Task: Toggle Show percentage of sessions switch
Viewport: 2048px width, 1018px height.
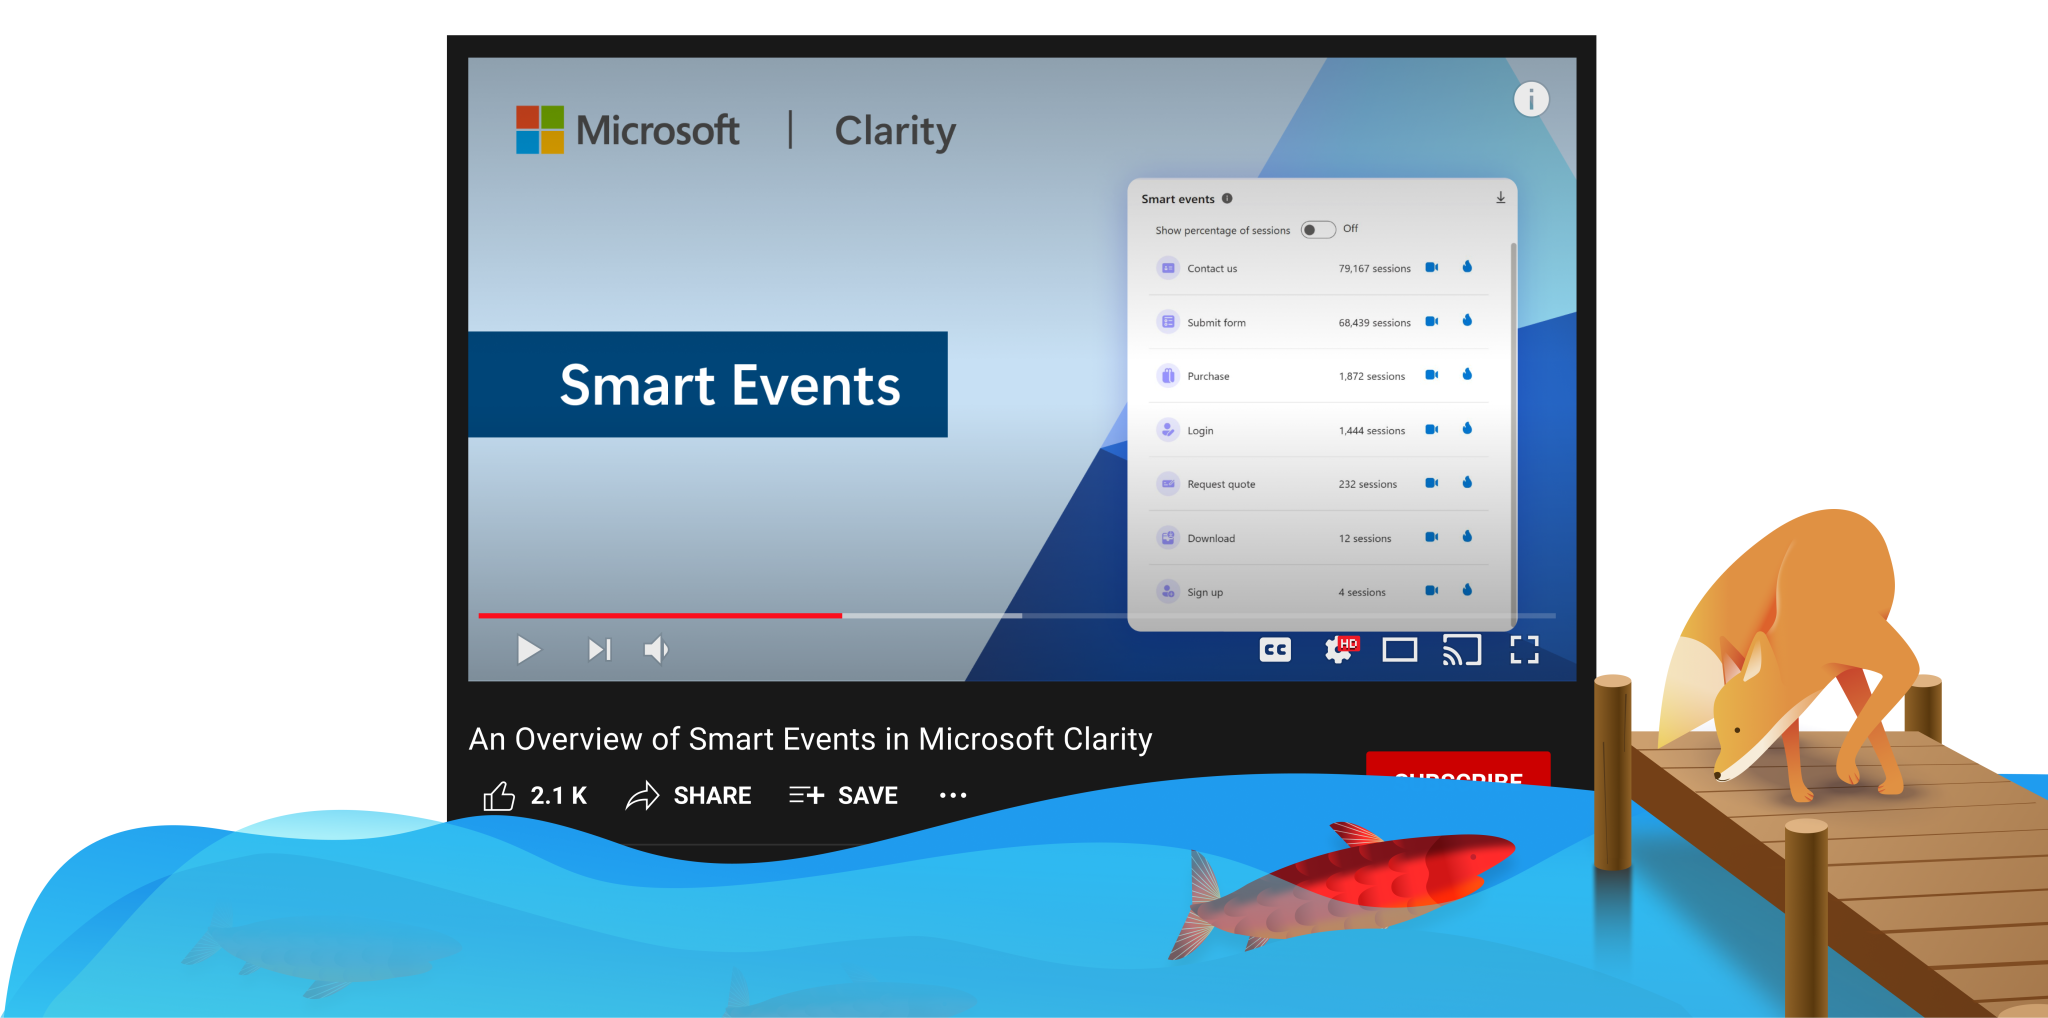Action: [1318, 230]
